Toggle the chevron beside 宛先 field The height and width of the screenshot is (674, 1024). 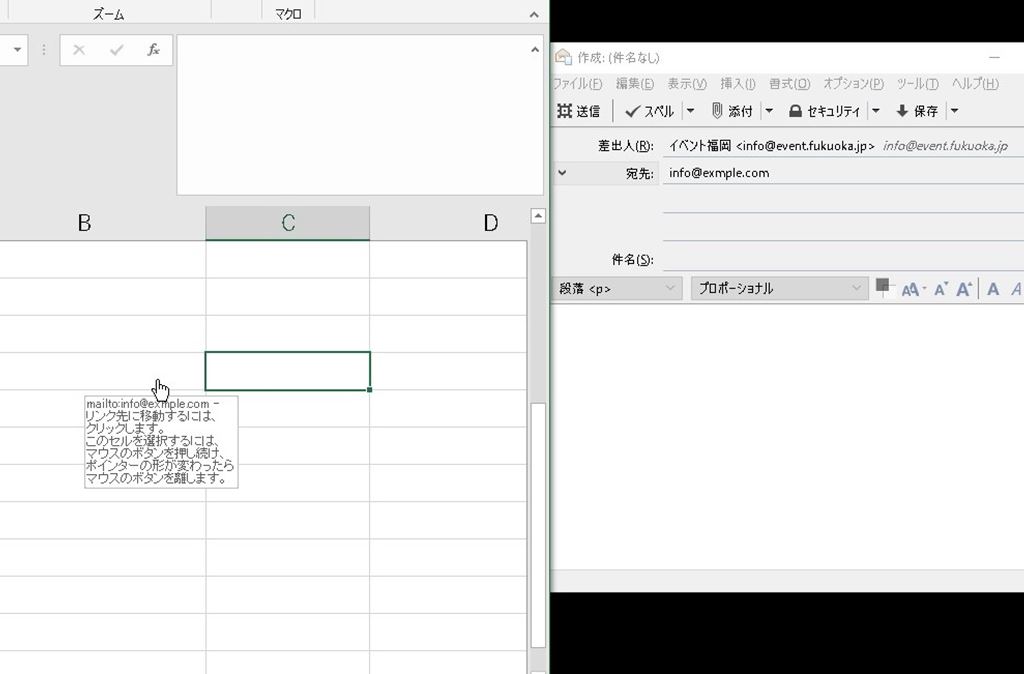(x=562, y=172)
